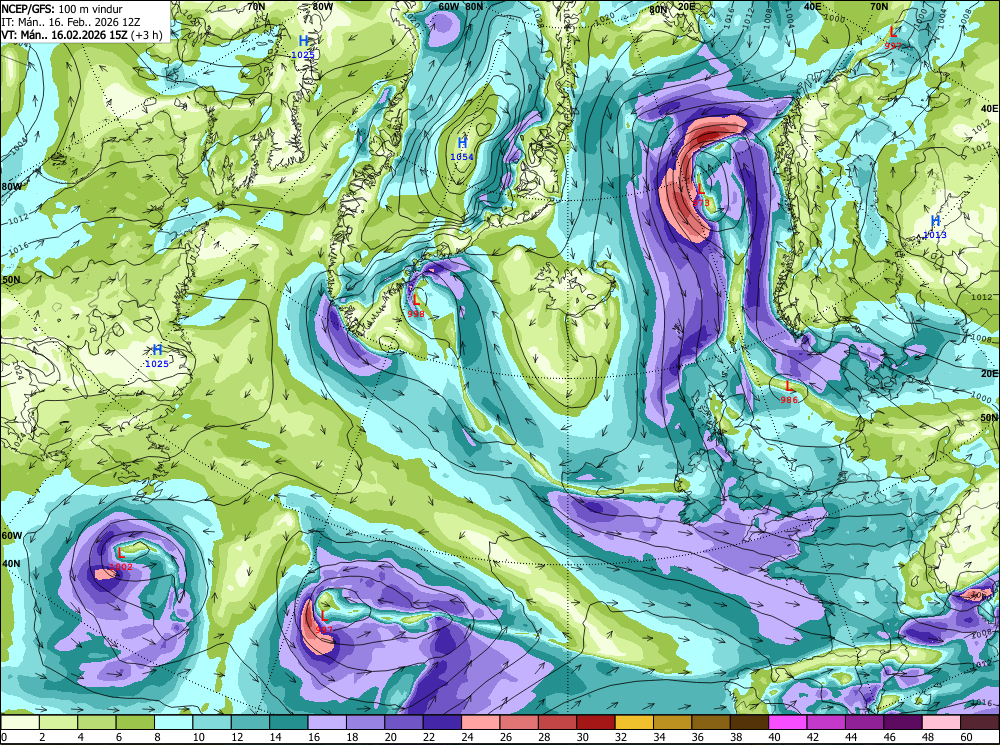
Task: Select the deep indigo 22–24 legend swatch
Action: coord(442,722)
